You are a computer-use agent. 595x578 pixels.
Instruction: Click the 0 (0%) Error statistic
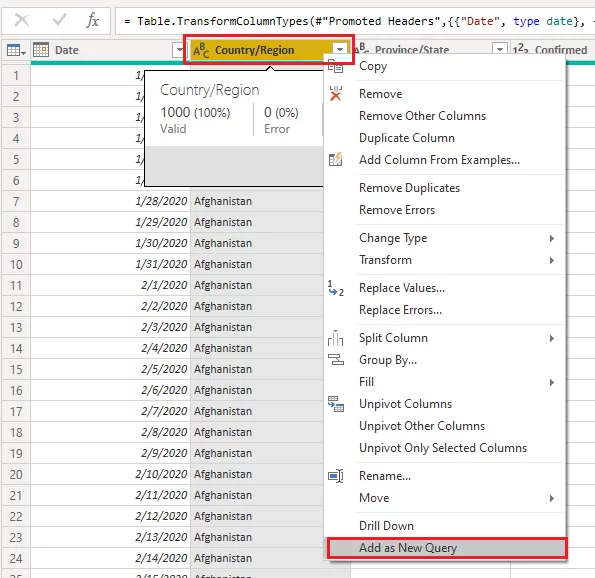(x=281, y=120)
